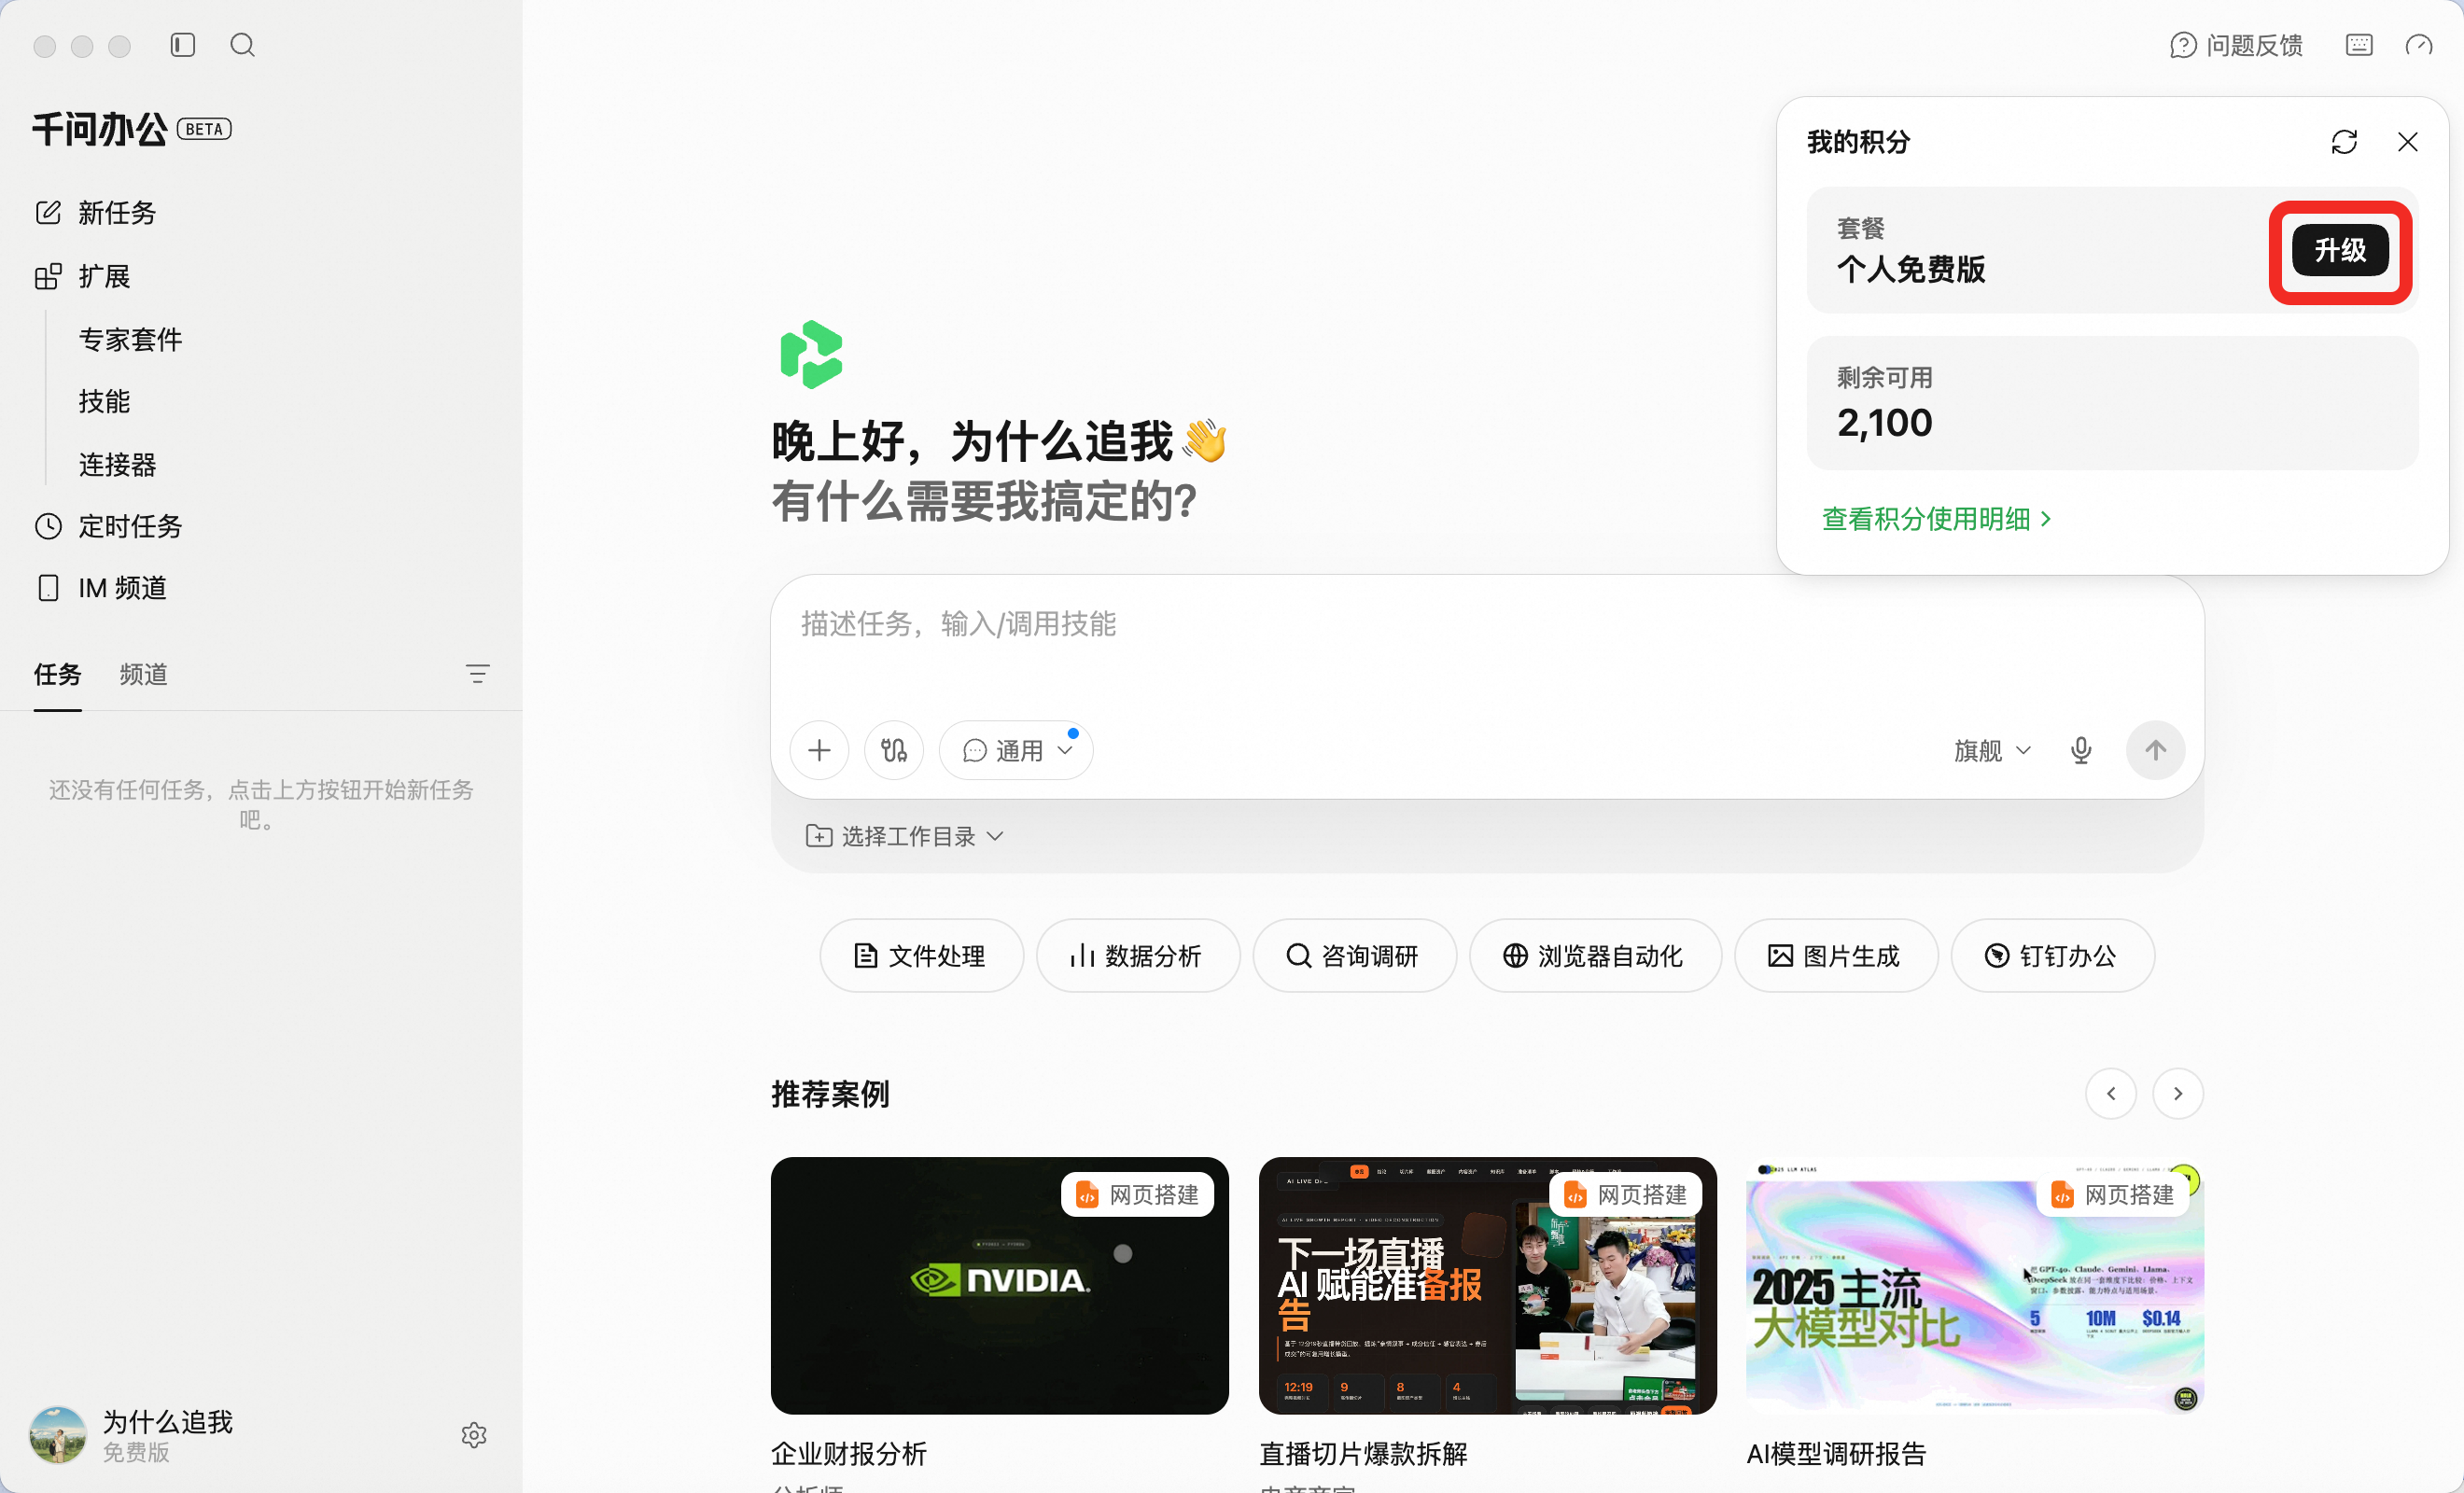
Task: Open IM 频道 phone item
Action: 101,588
